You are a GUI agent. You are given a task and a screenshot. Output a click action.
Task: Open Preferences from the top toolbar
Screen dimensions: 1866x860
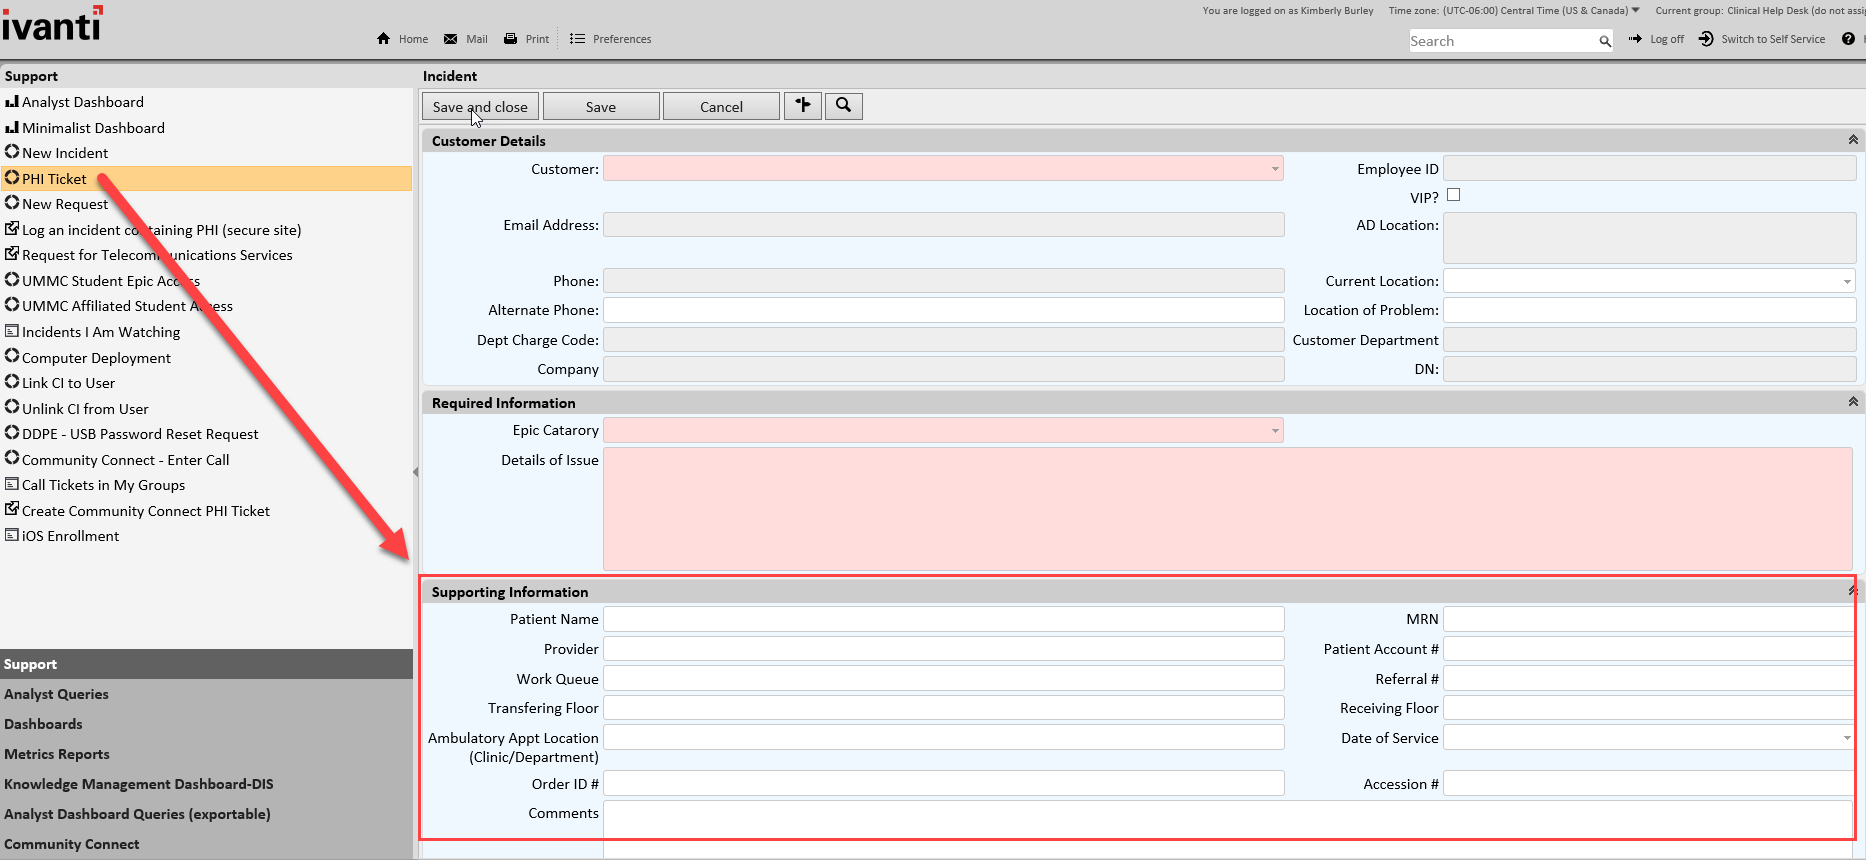[610, 39]
